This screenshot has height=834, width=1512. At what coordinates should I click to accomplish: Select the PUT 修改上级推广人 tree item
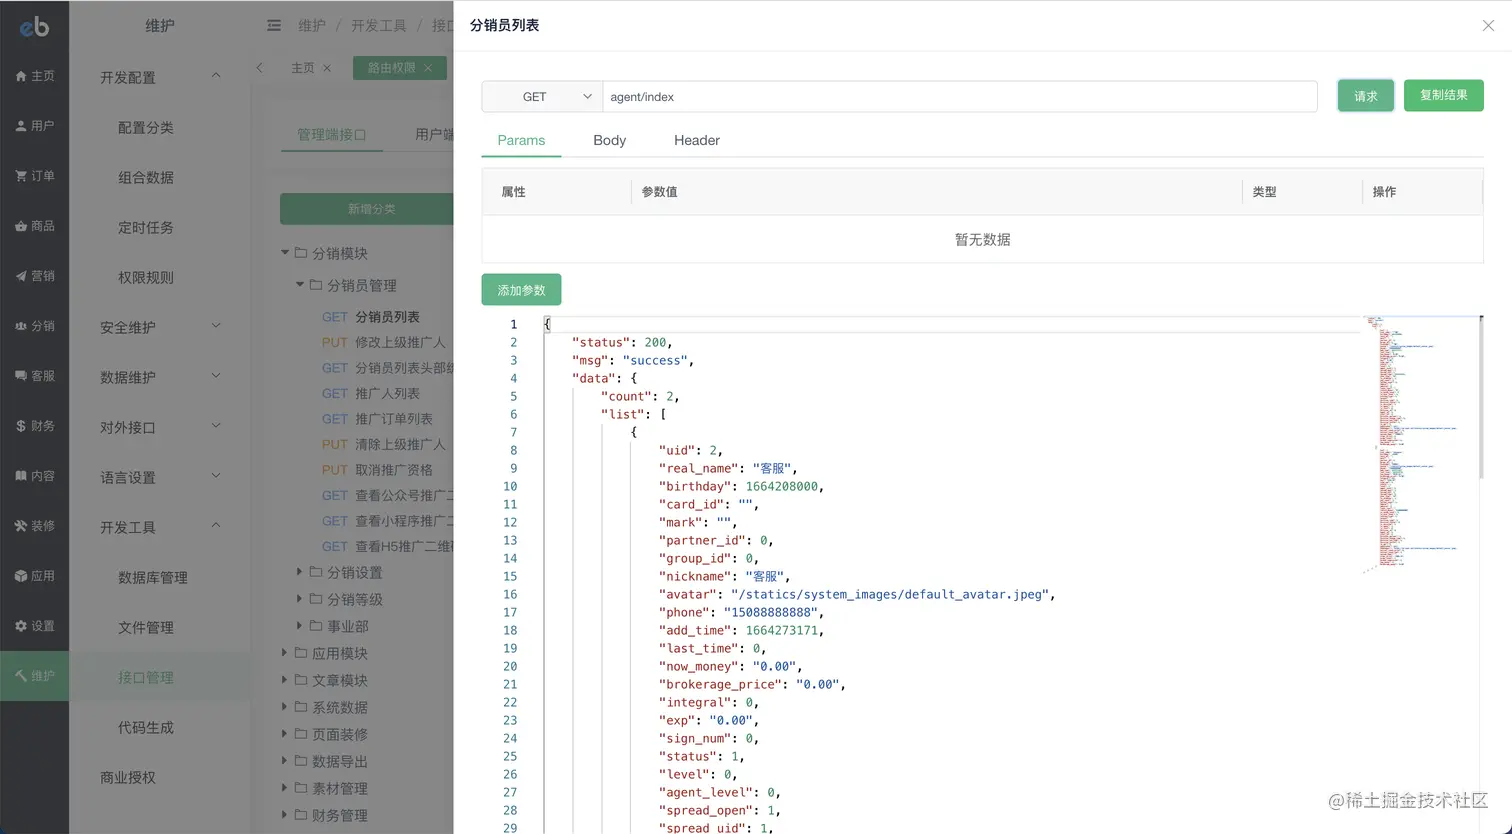click(x=384, y=342)
